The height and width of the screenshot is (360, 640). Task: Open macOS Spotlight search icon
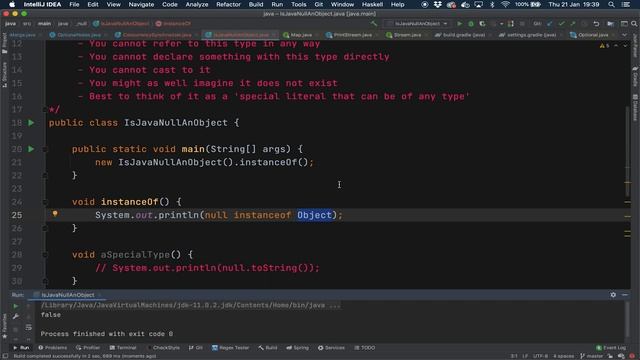click(611, 4)
